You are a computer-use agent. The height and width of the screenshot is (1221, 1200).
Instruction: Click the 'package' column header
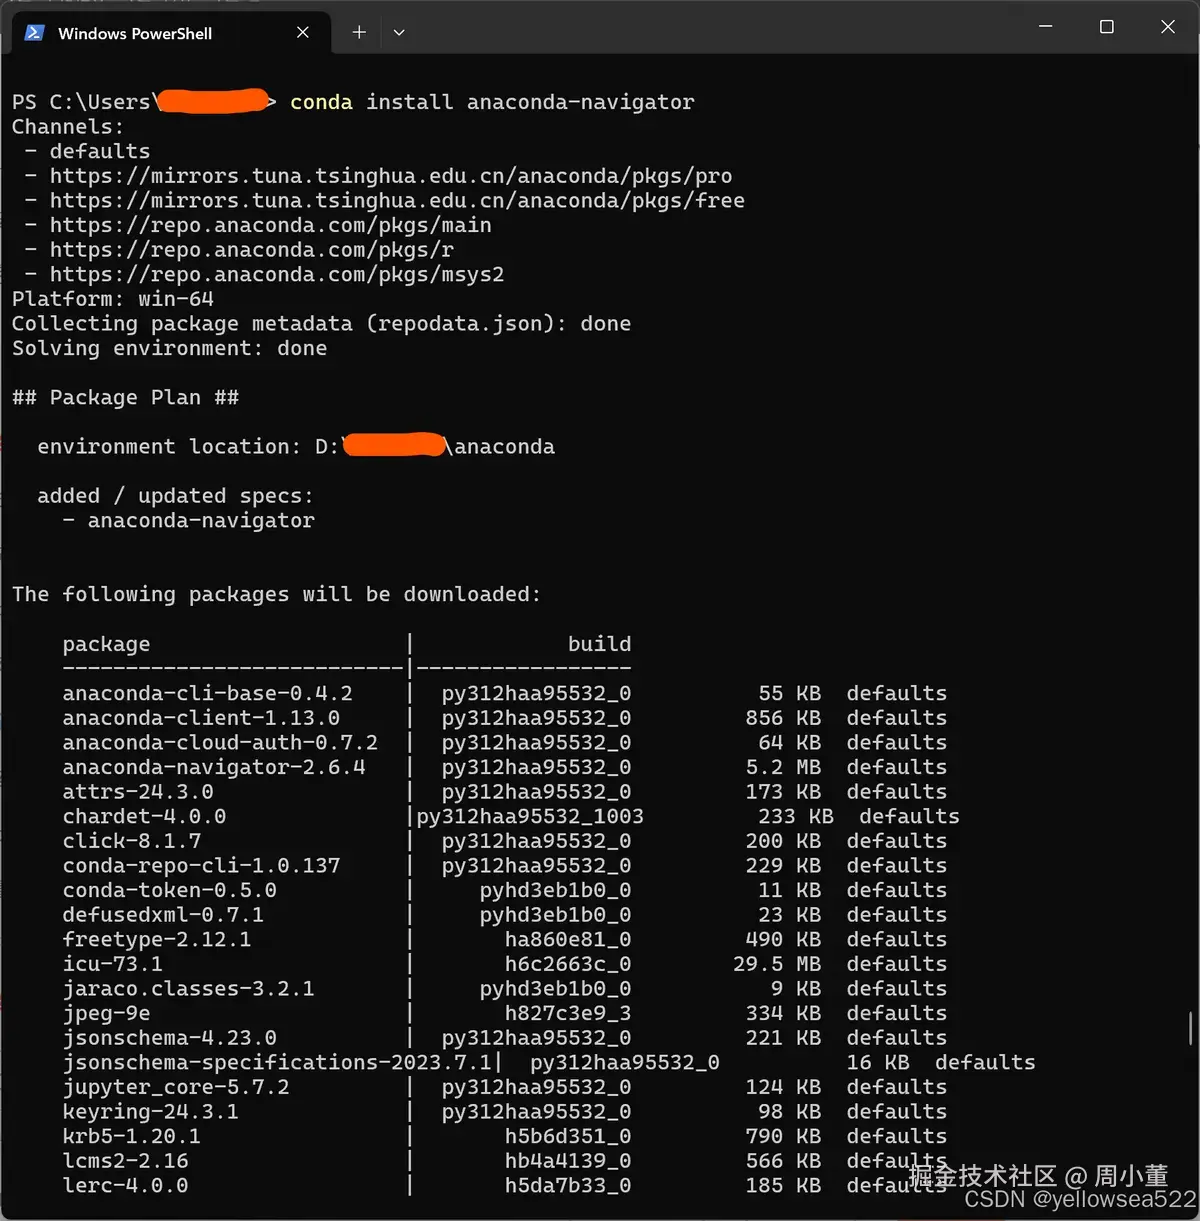click(106, 644)
